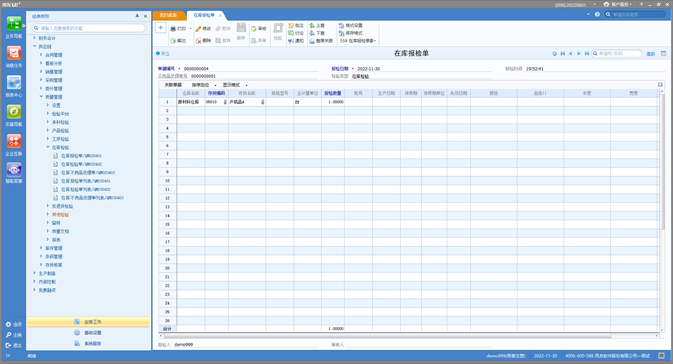Open the customer service menu in title bar

[618, 4]
